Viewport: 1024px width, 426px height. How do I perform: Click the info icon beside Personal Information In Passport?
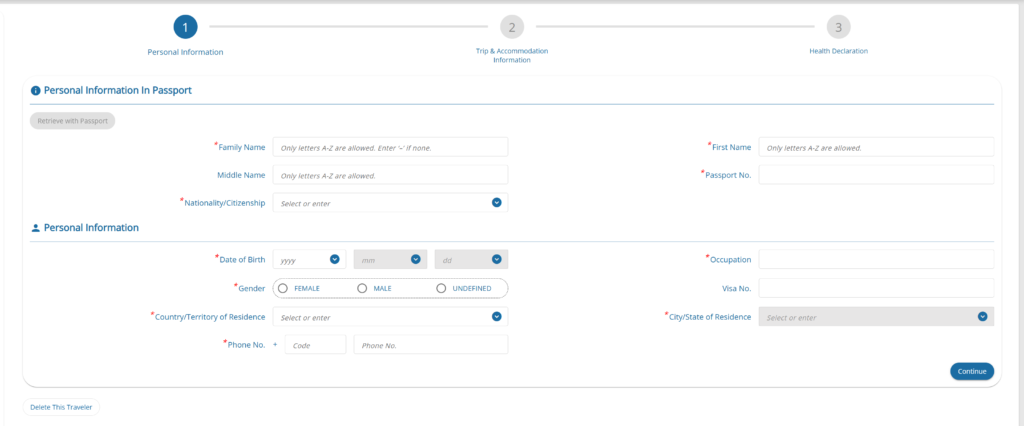36,90
